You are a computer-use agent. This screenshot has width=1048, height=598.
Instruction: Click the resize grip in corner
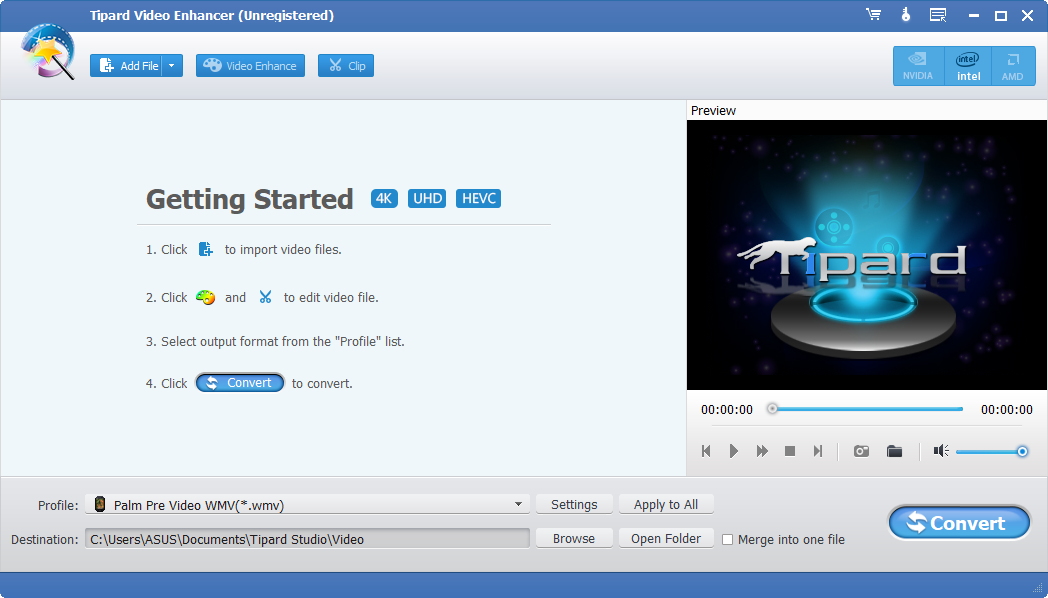tap(1038, 587)
